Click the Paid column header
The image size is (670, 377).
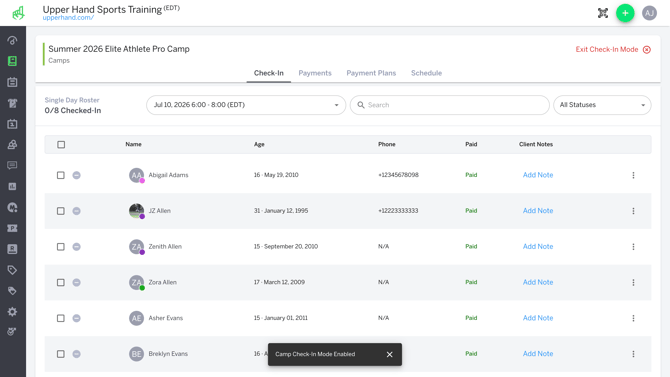[x=471, y=144]
